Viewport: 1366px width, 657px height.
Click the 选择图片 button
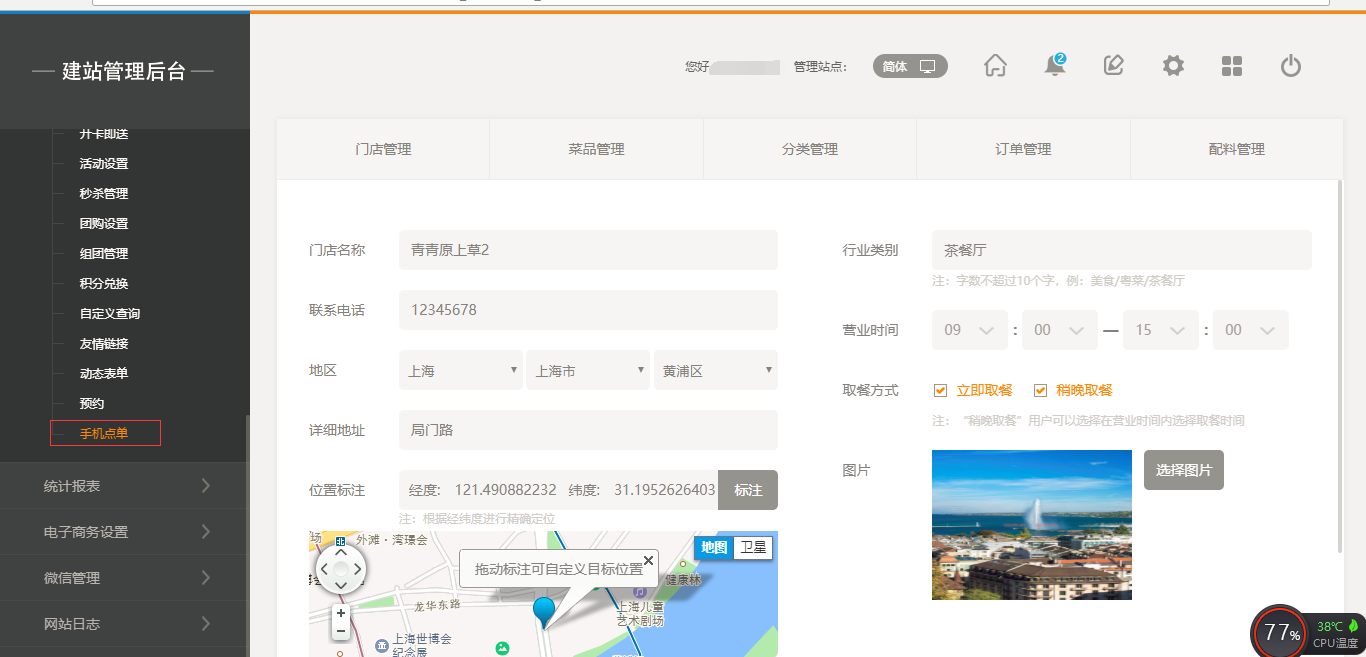(x=1183, y=470)
